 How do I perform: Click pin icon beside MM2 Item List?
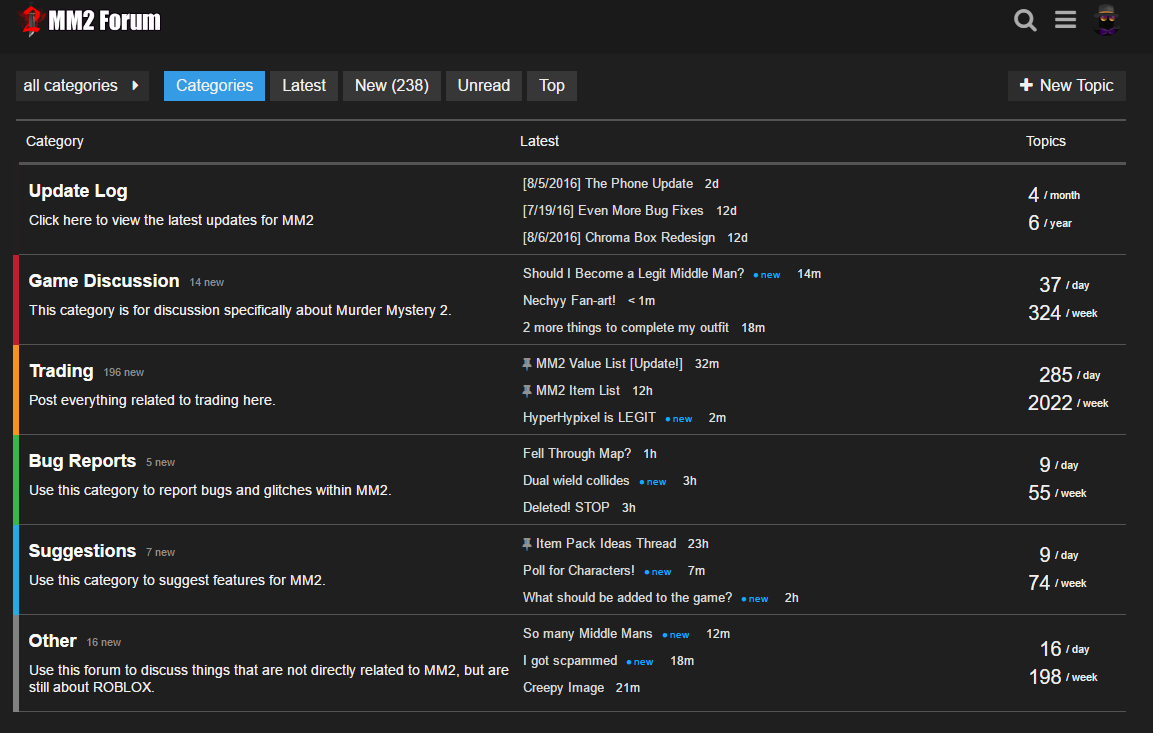[x=527, y=391]
